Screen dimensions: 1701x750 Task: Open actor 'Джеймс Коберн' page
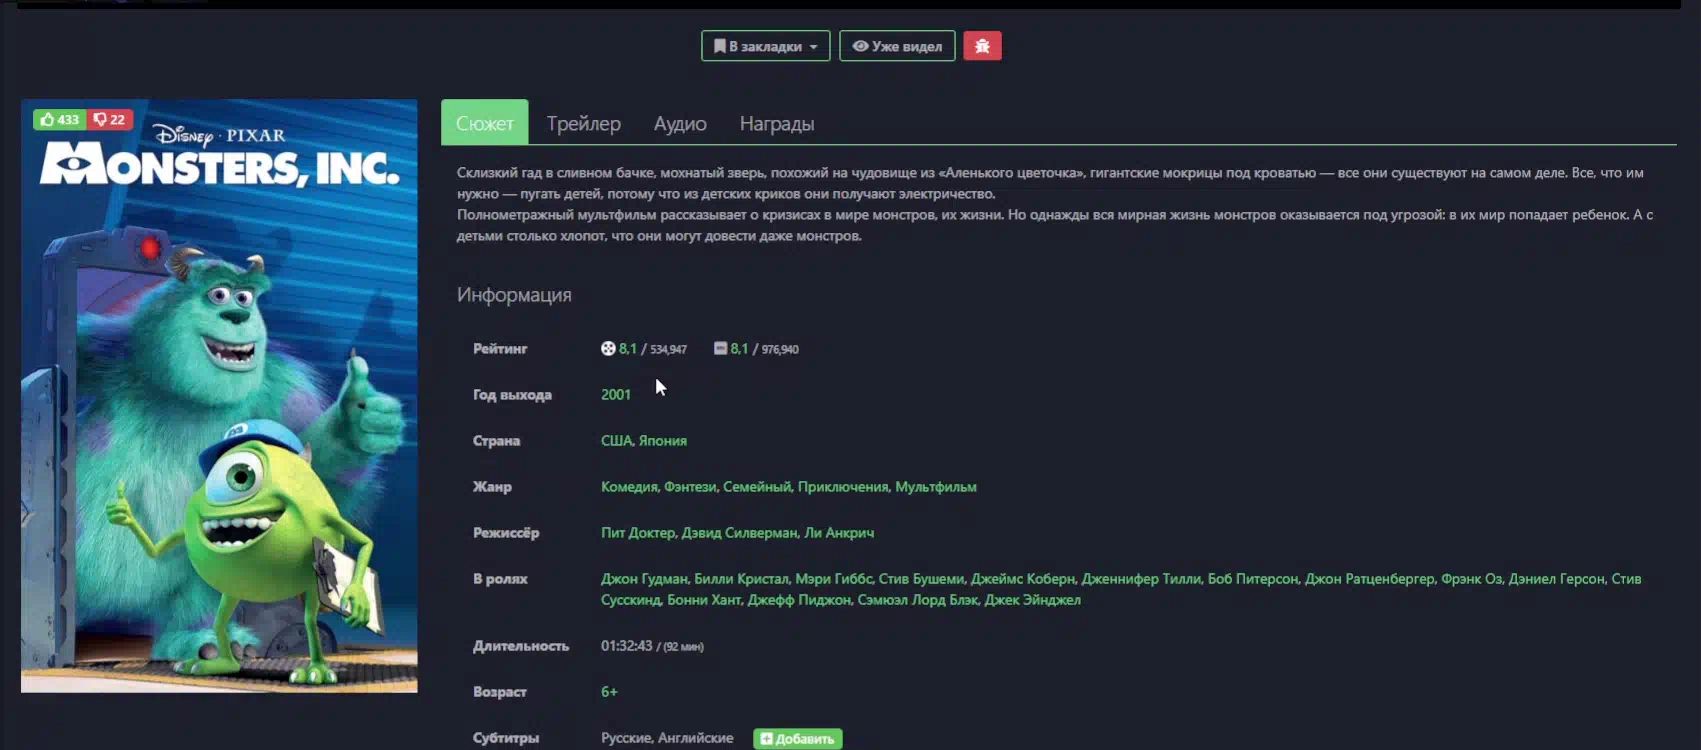[1023, 579]
